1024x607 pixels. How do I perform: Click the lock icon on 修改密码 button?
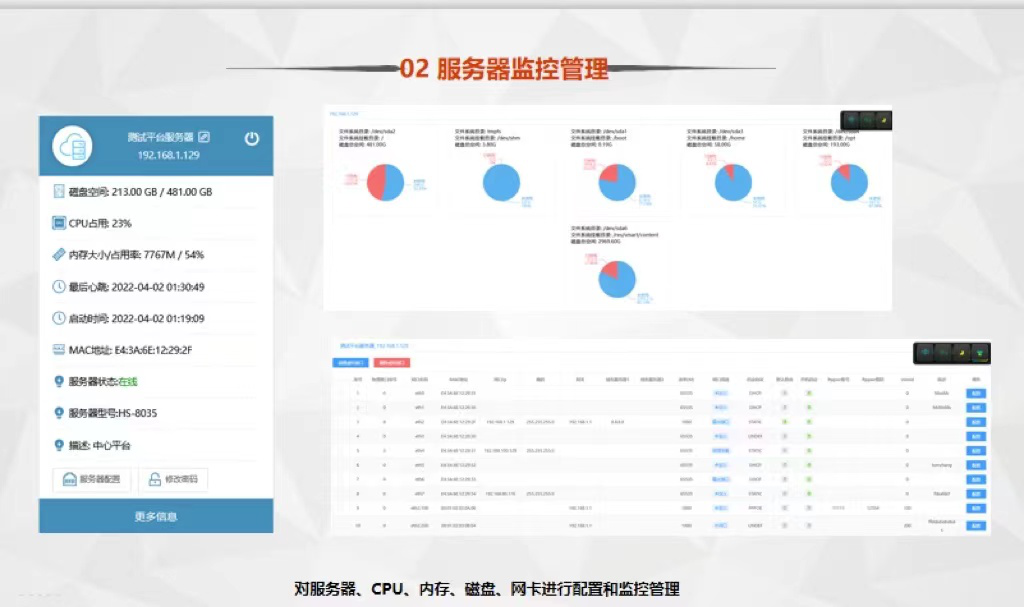154,478
